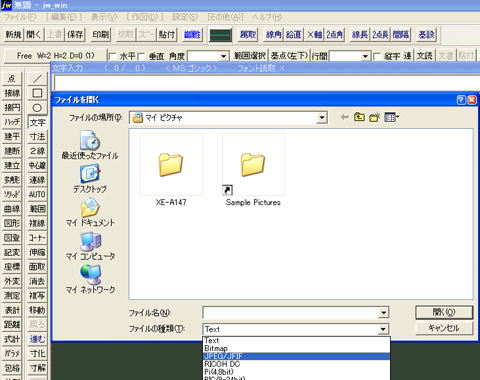Activate the AUTO mode tool
This screenshot has height=380, width=480.
(37, 194)
